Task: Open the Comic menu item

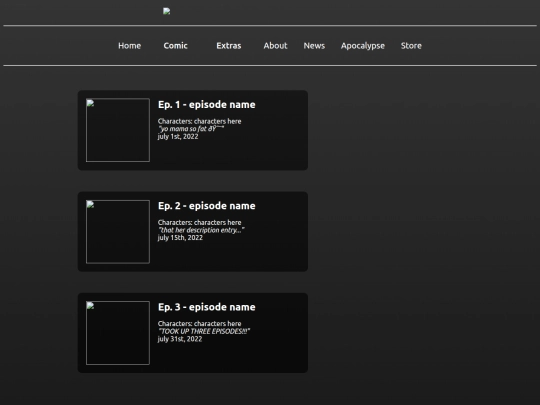Action: coord(175,45)
